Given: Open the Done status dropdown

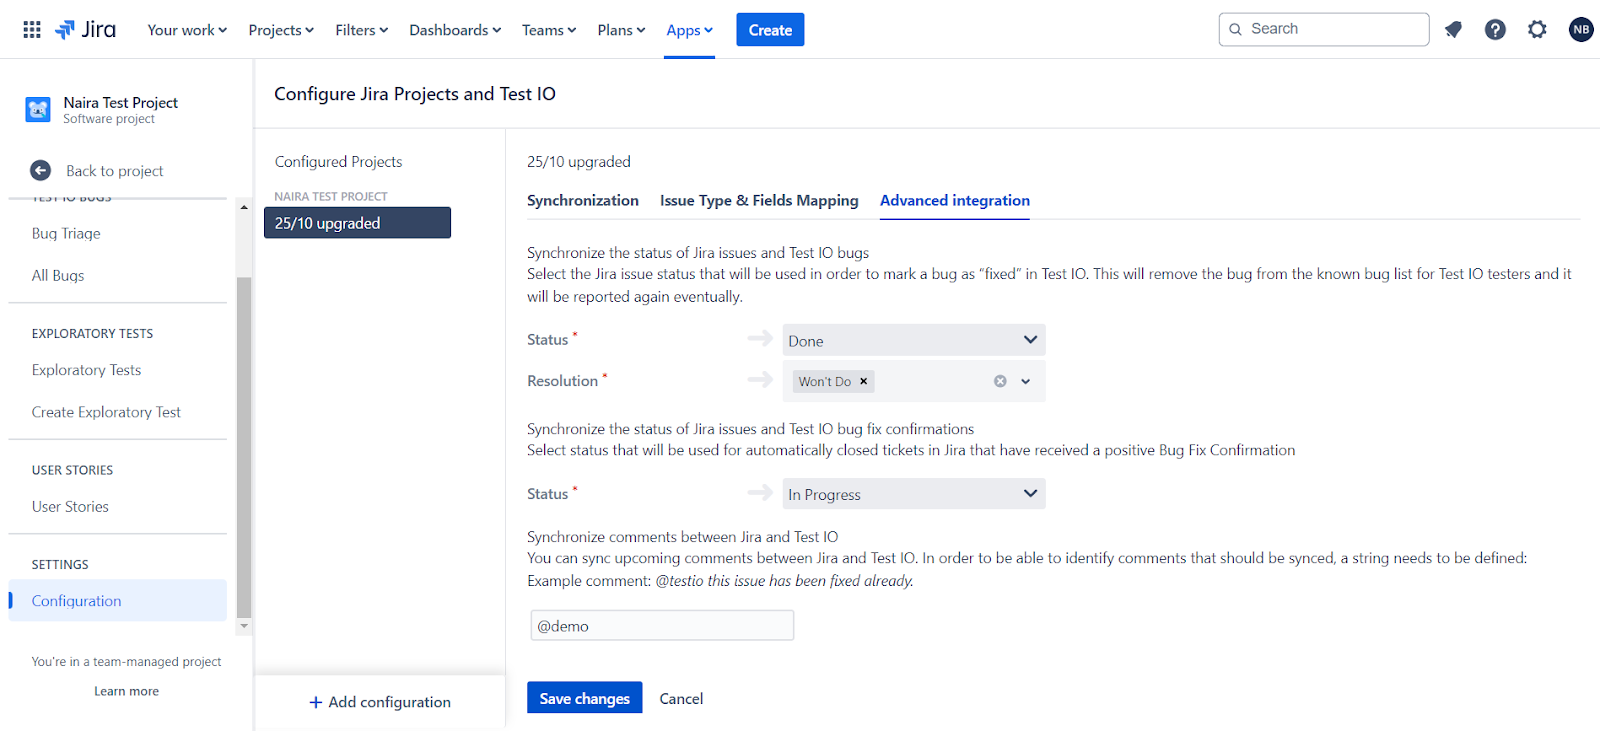Looking at the screenshot, I should coord(914,340).
